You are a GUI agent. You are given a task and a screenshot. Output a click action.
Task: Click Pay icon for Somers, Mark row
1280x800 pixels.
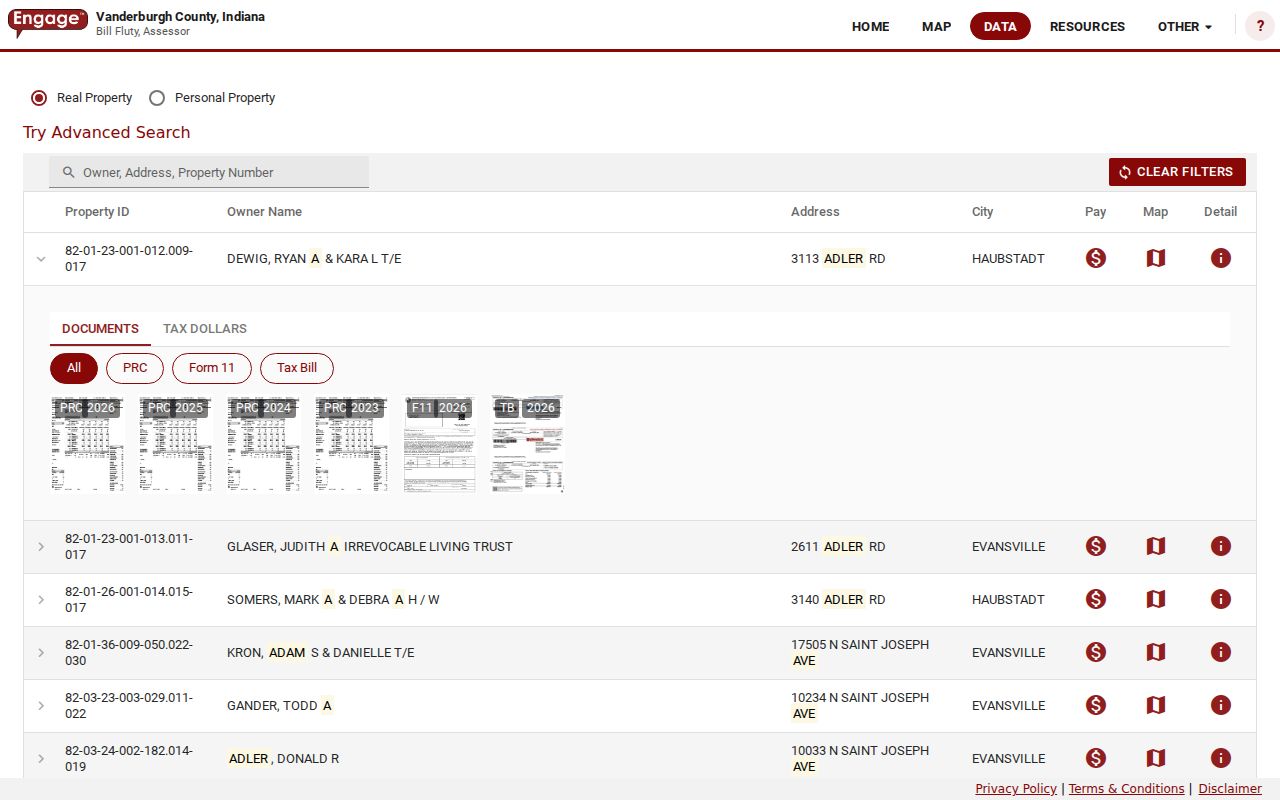(1096, 599)
